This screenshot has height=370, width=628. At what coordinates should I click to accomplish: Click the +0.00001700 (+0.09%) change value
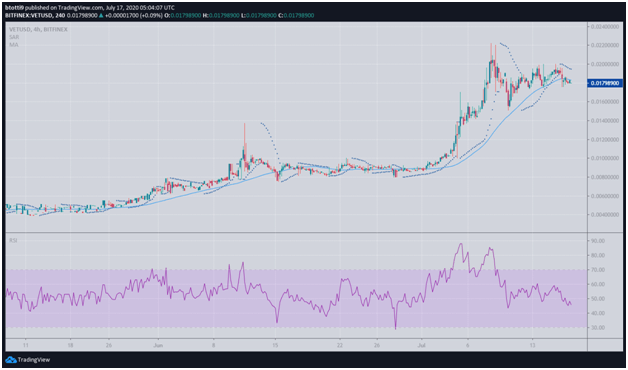[x=132, y=15]
